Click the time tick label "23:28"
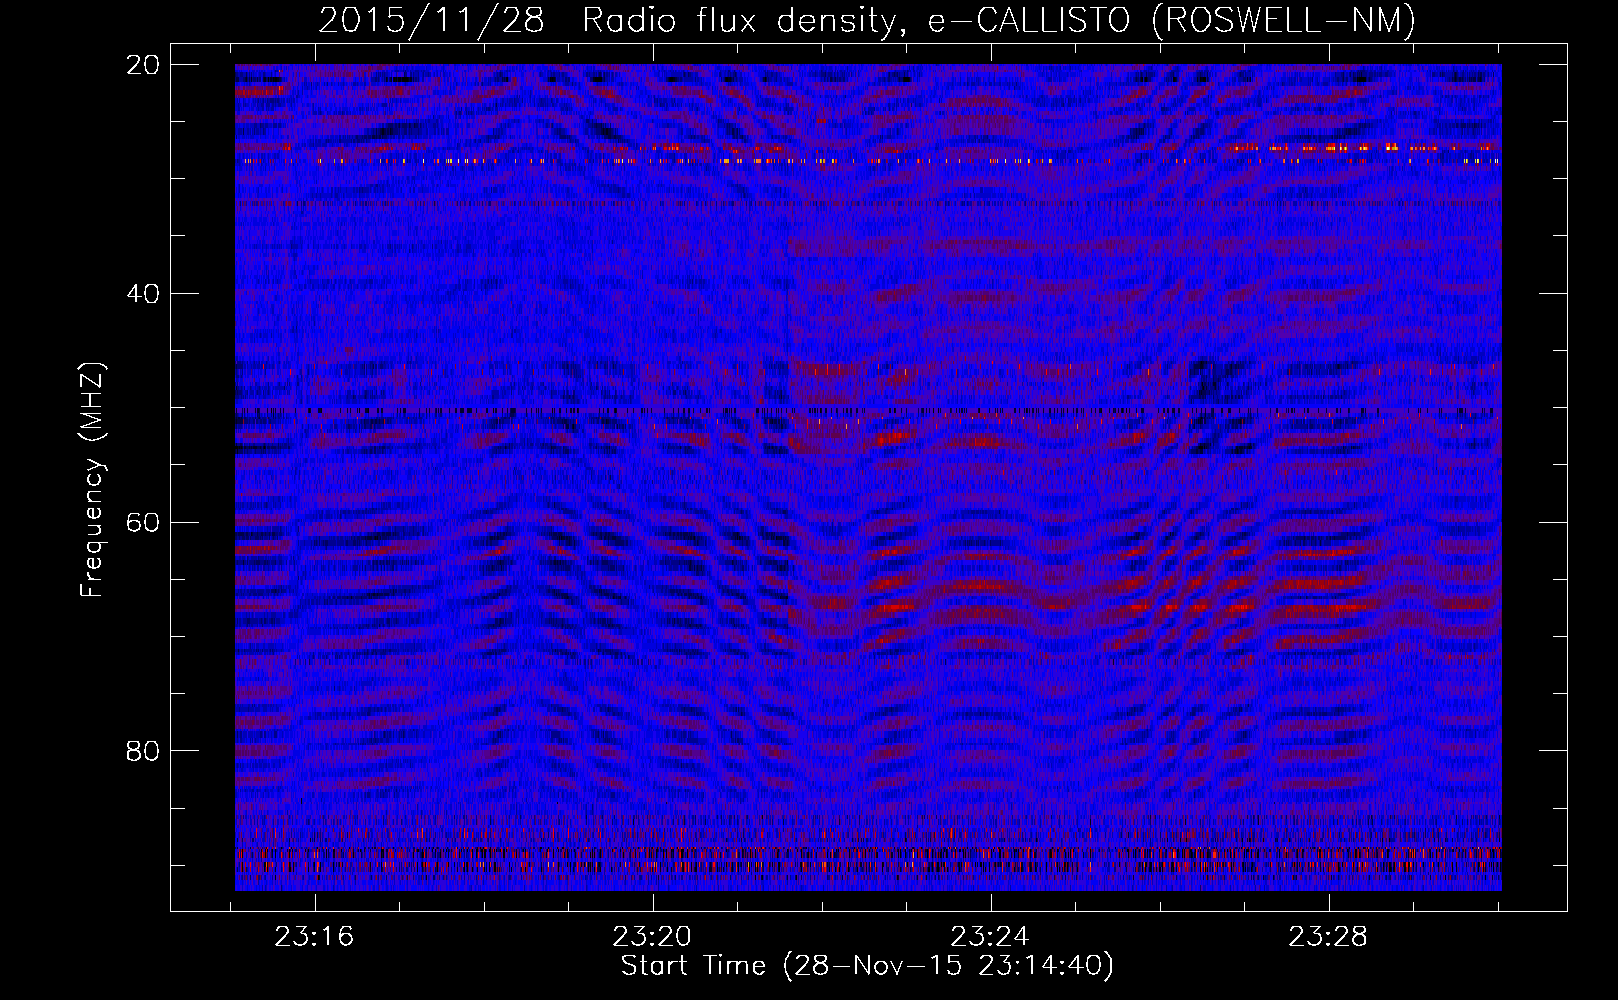The height and width of the screenshot is (1000, 1618). [1328, 937]
